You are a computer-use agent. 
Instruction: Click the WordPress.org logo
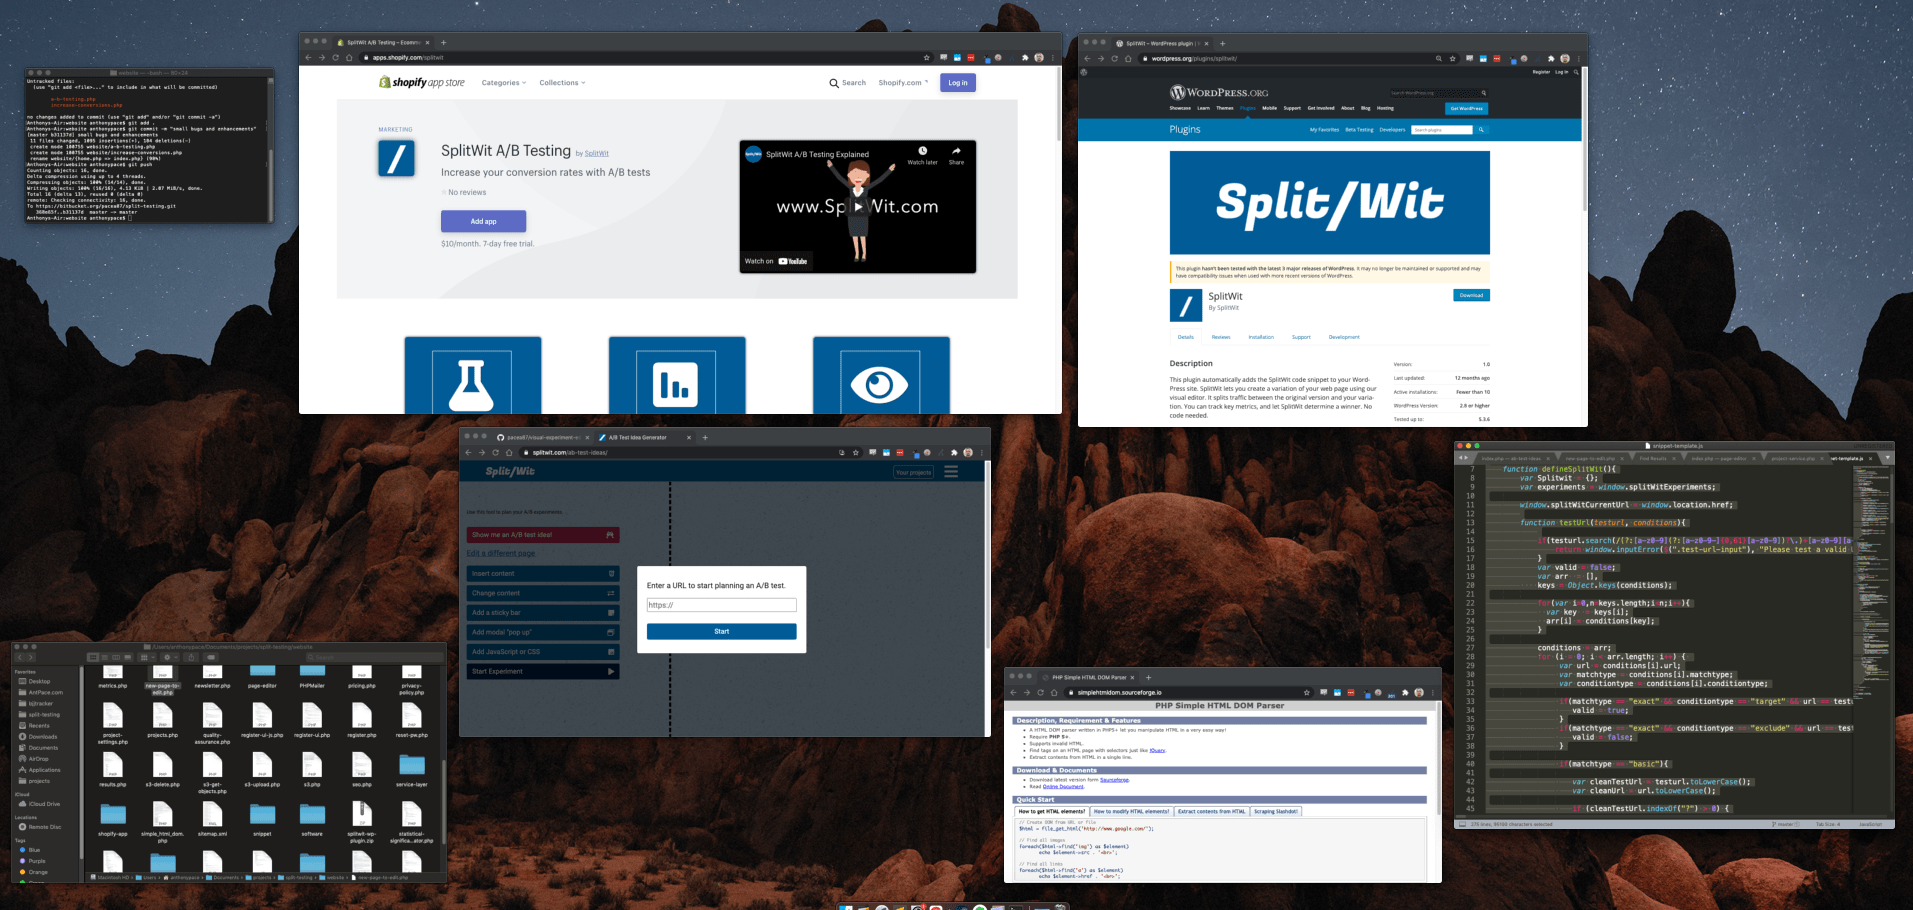tap(1219, 93)
